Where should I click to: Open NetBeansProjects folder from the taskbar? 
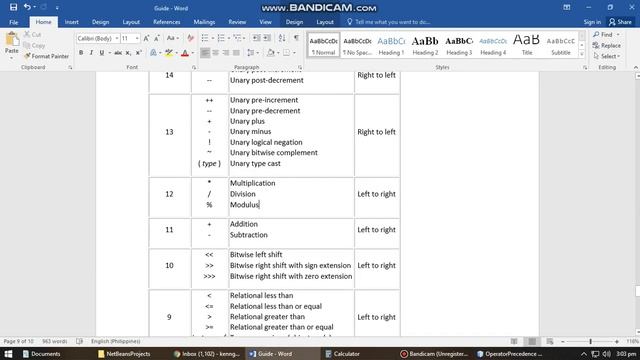point(124,354)
